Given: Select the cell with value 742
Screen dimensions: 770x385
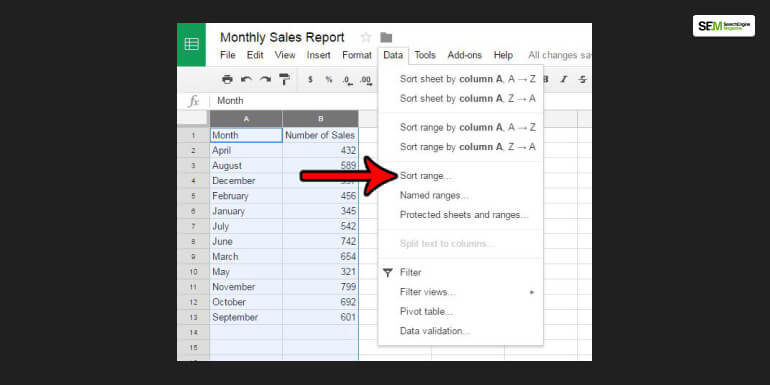Looking at the screenshot, I should click(321, 242).
